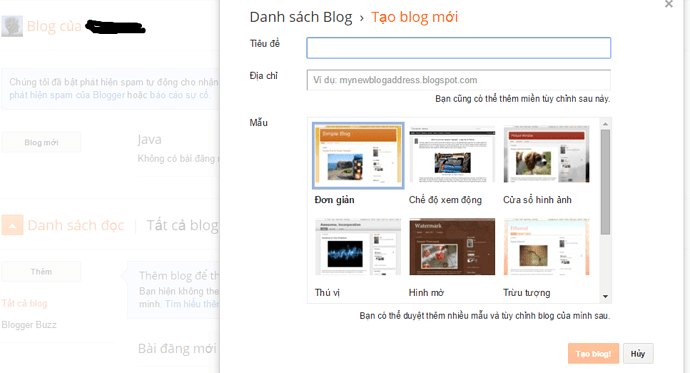This screenshot has width=690, height=373.
Task: Cancel with the Hủy button
Action: pyautogui.click(x=638, y=354)
